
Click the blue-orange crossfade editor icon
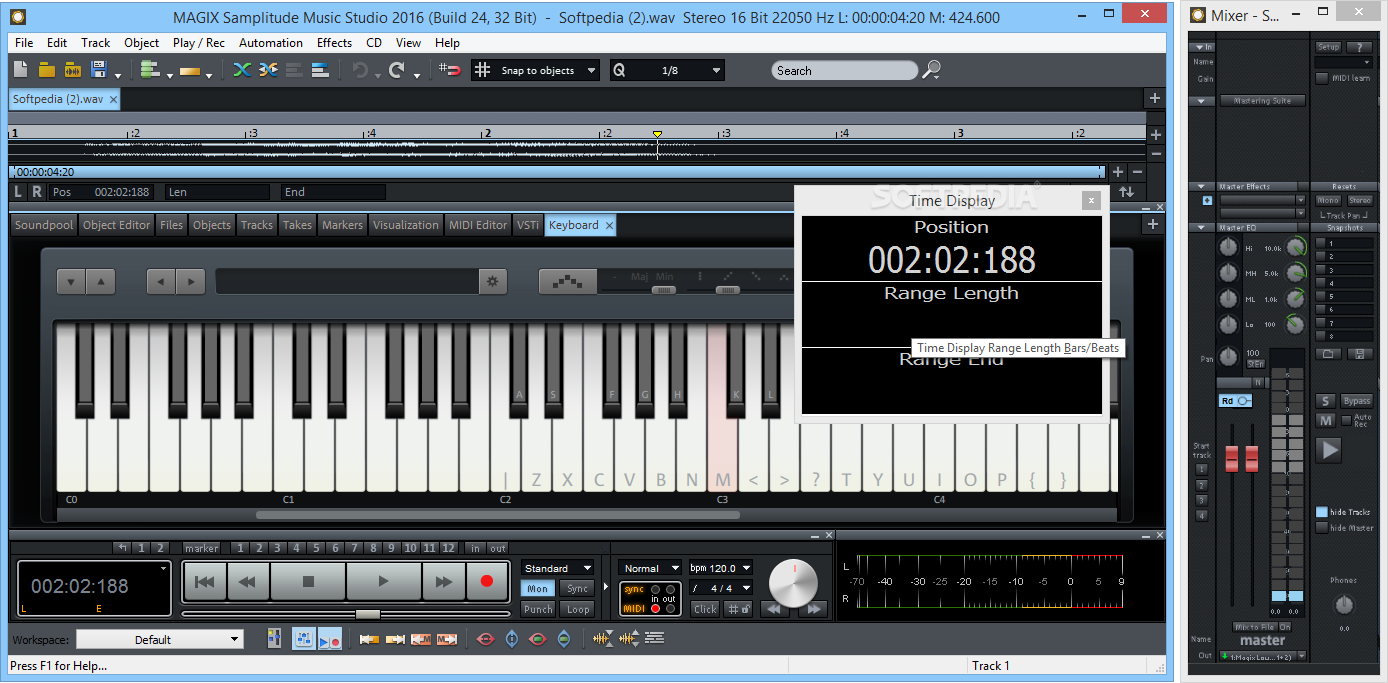tap(267, 70)
